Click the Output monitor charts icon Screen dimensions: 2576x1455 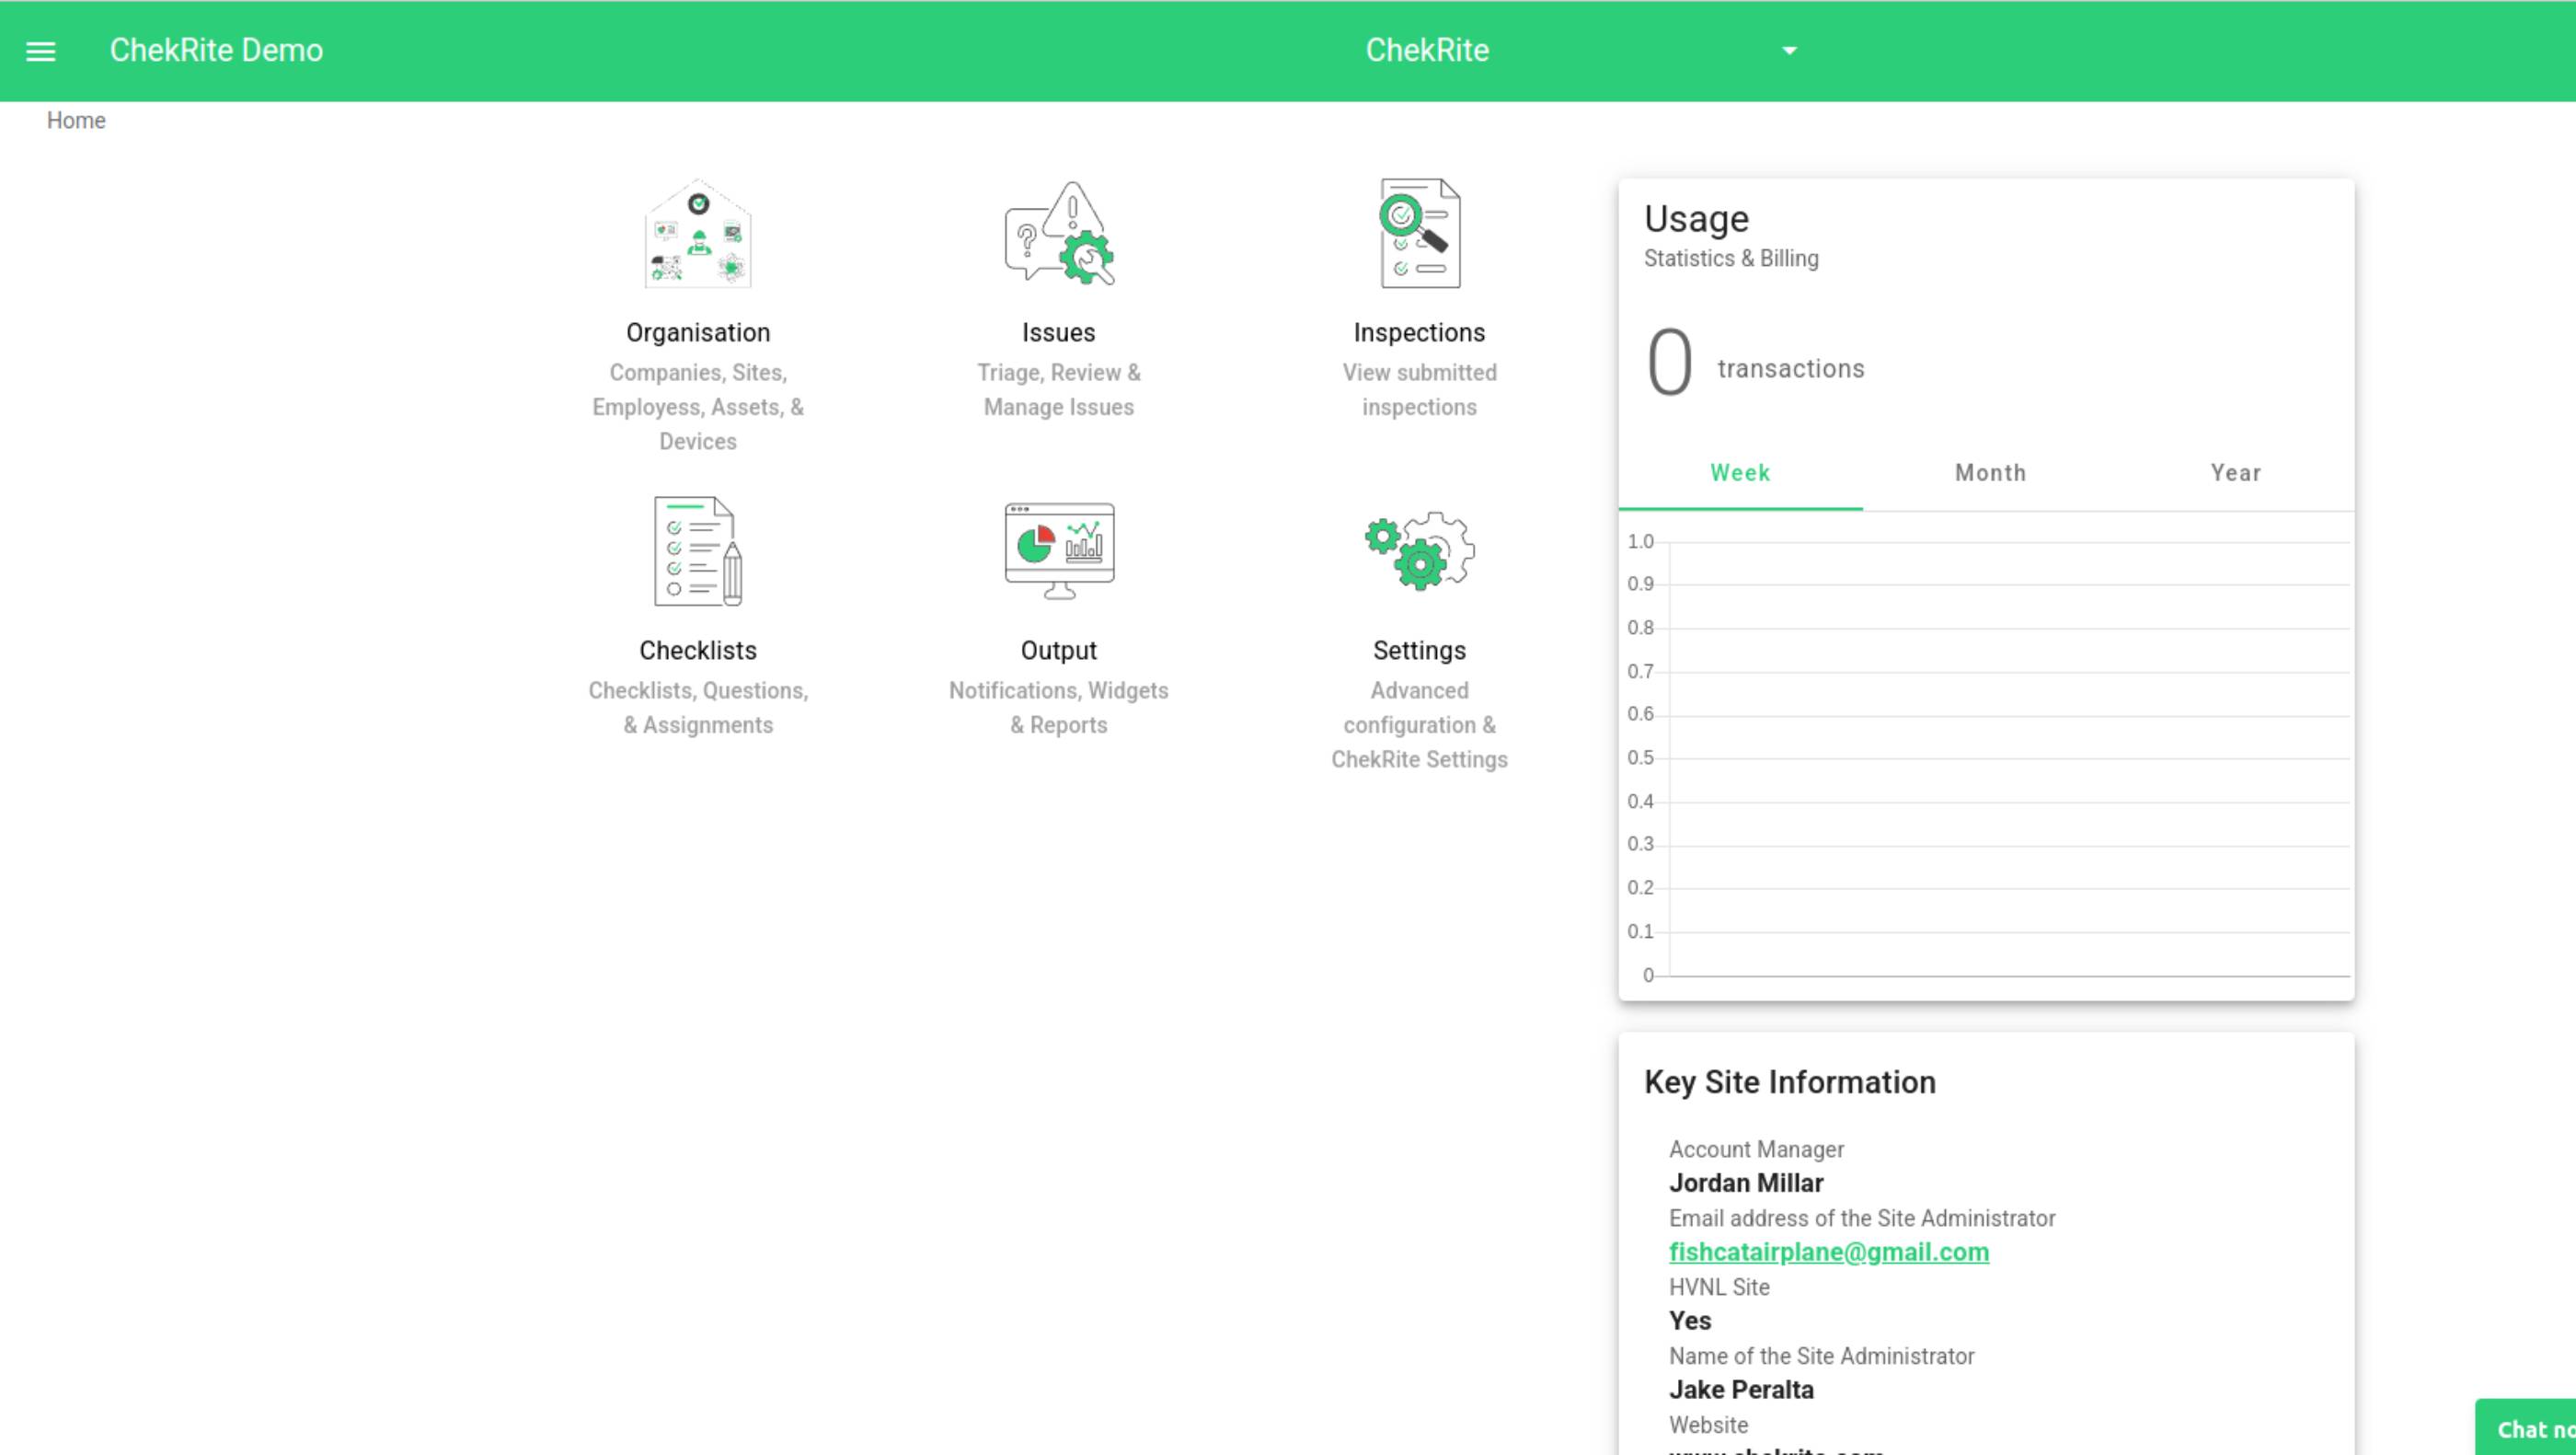[x=1059, y=551]
